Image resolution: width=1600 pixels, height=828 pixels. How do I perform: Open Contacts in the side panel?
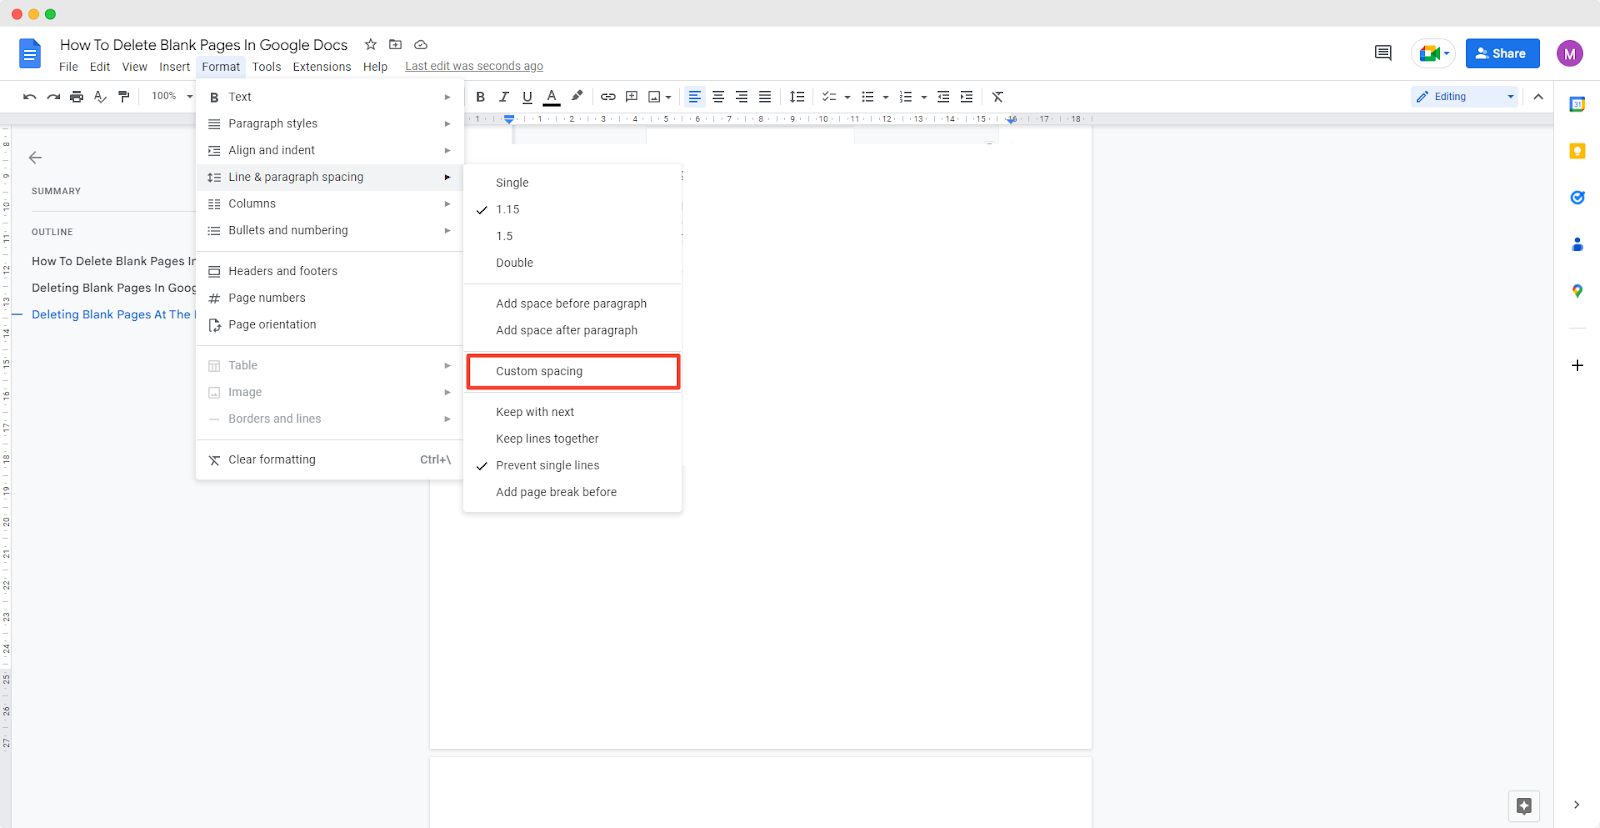[x=1577, y=244]
